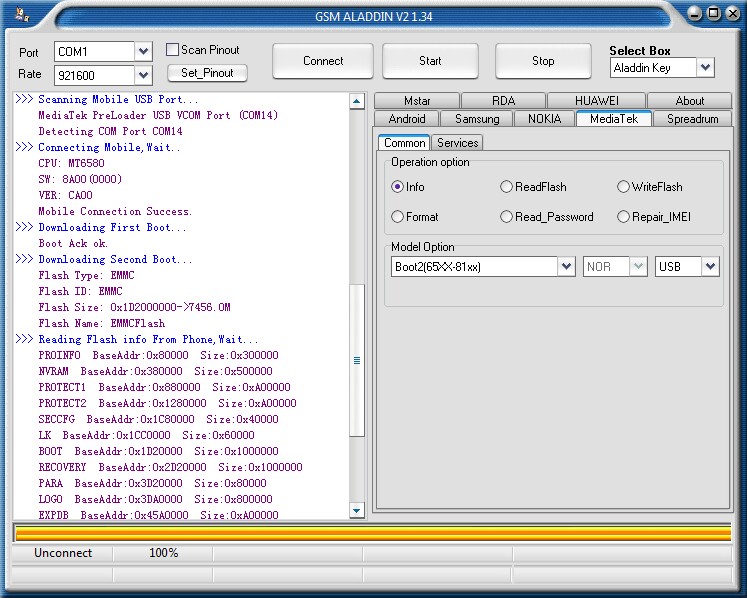Click the '100%' status bar entry
Screen dimensions: 747x598
tap(163, 553)
